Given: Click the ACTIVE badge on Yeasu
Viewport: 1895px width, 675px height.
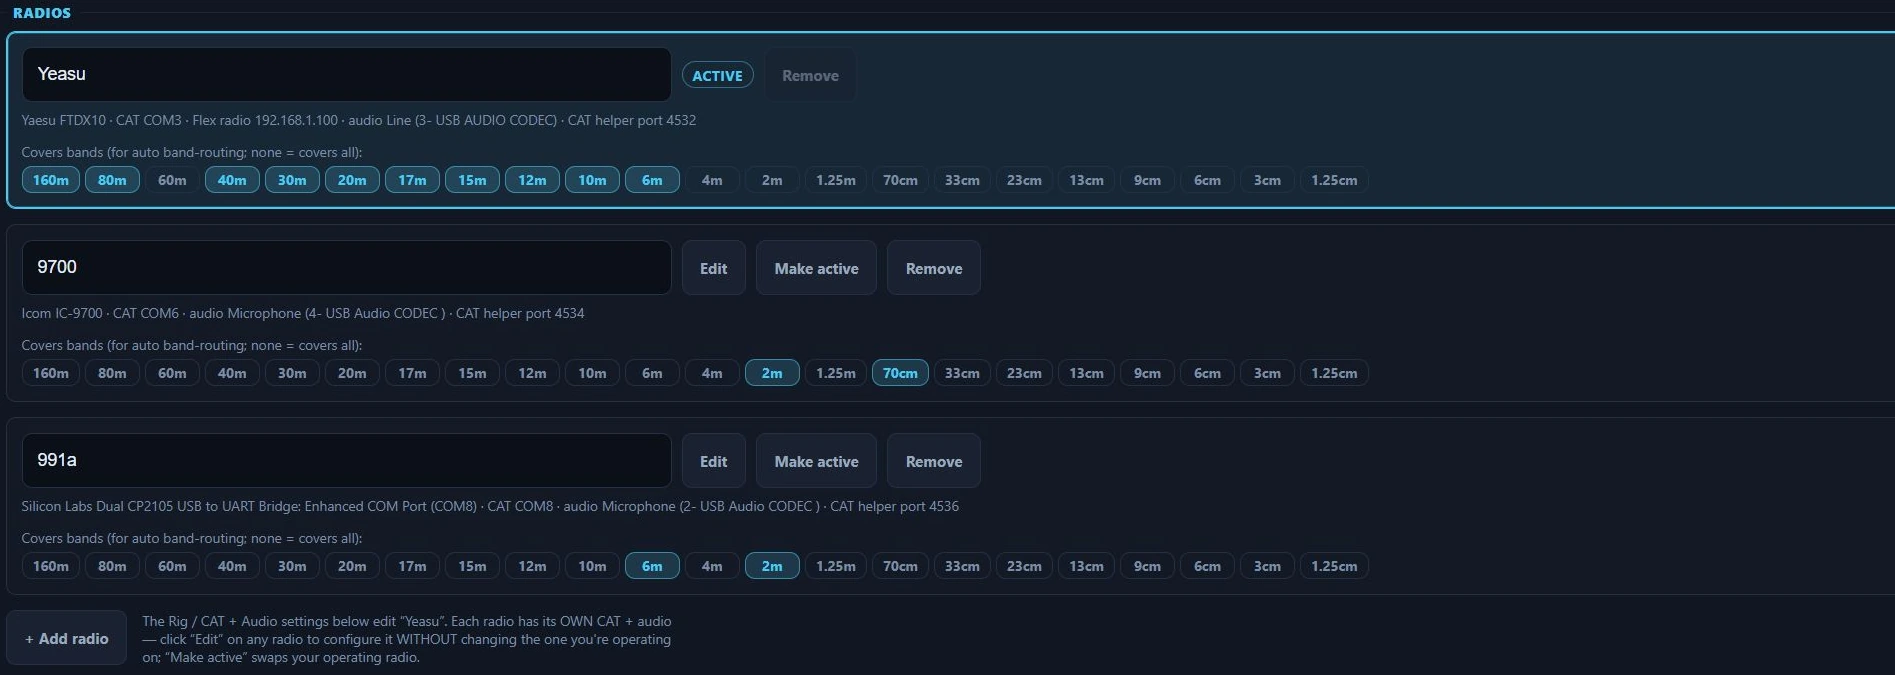Looking at the screenshot, I should 717,75.
